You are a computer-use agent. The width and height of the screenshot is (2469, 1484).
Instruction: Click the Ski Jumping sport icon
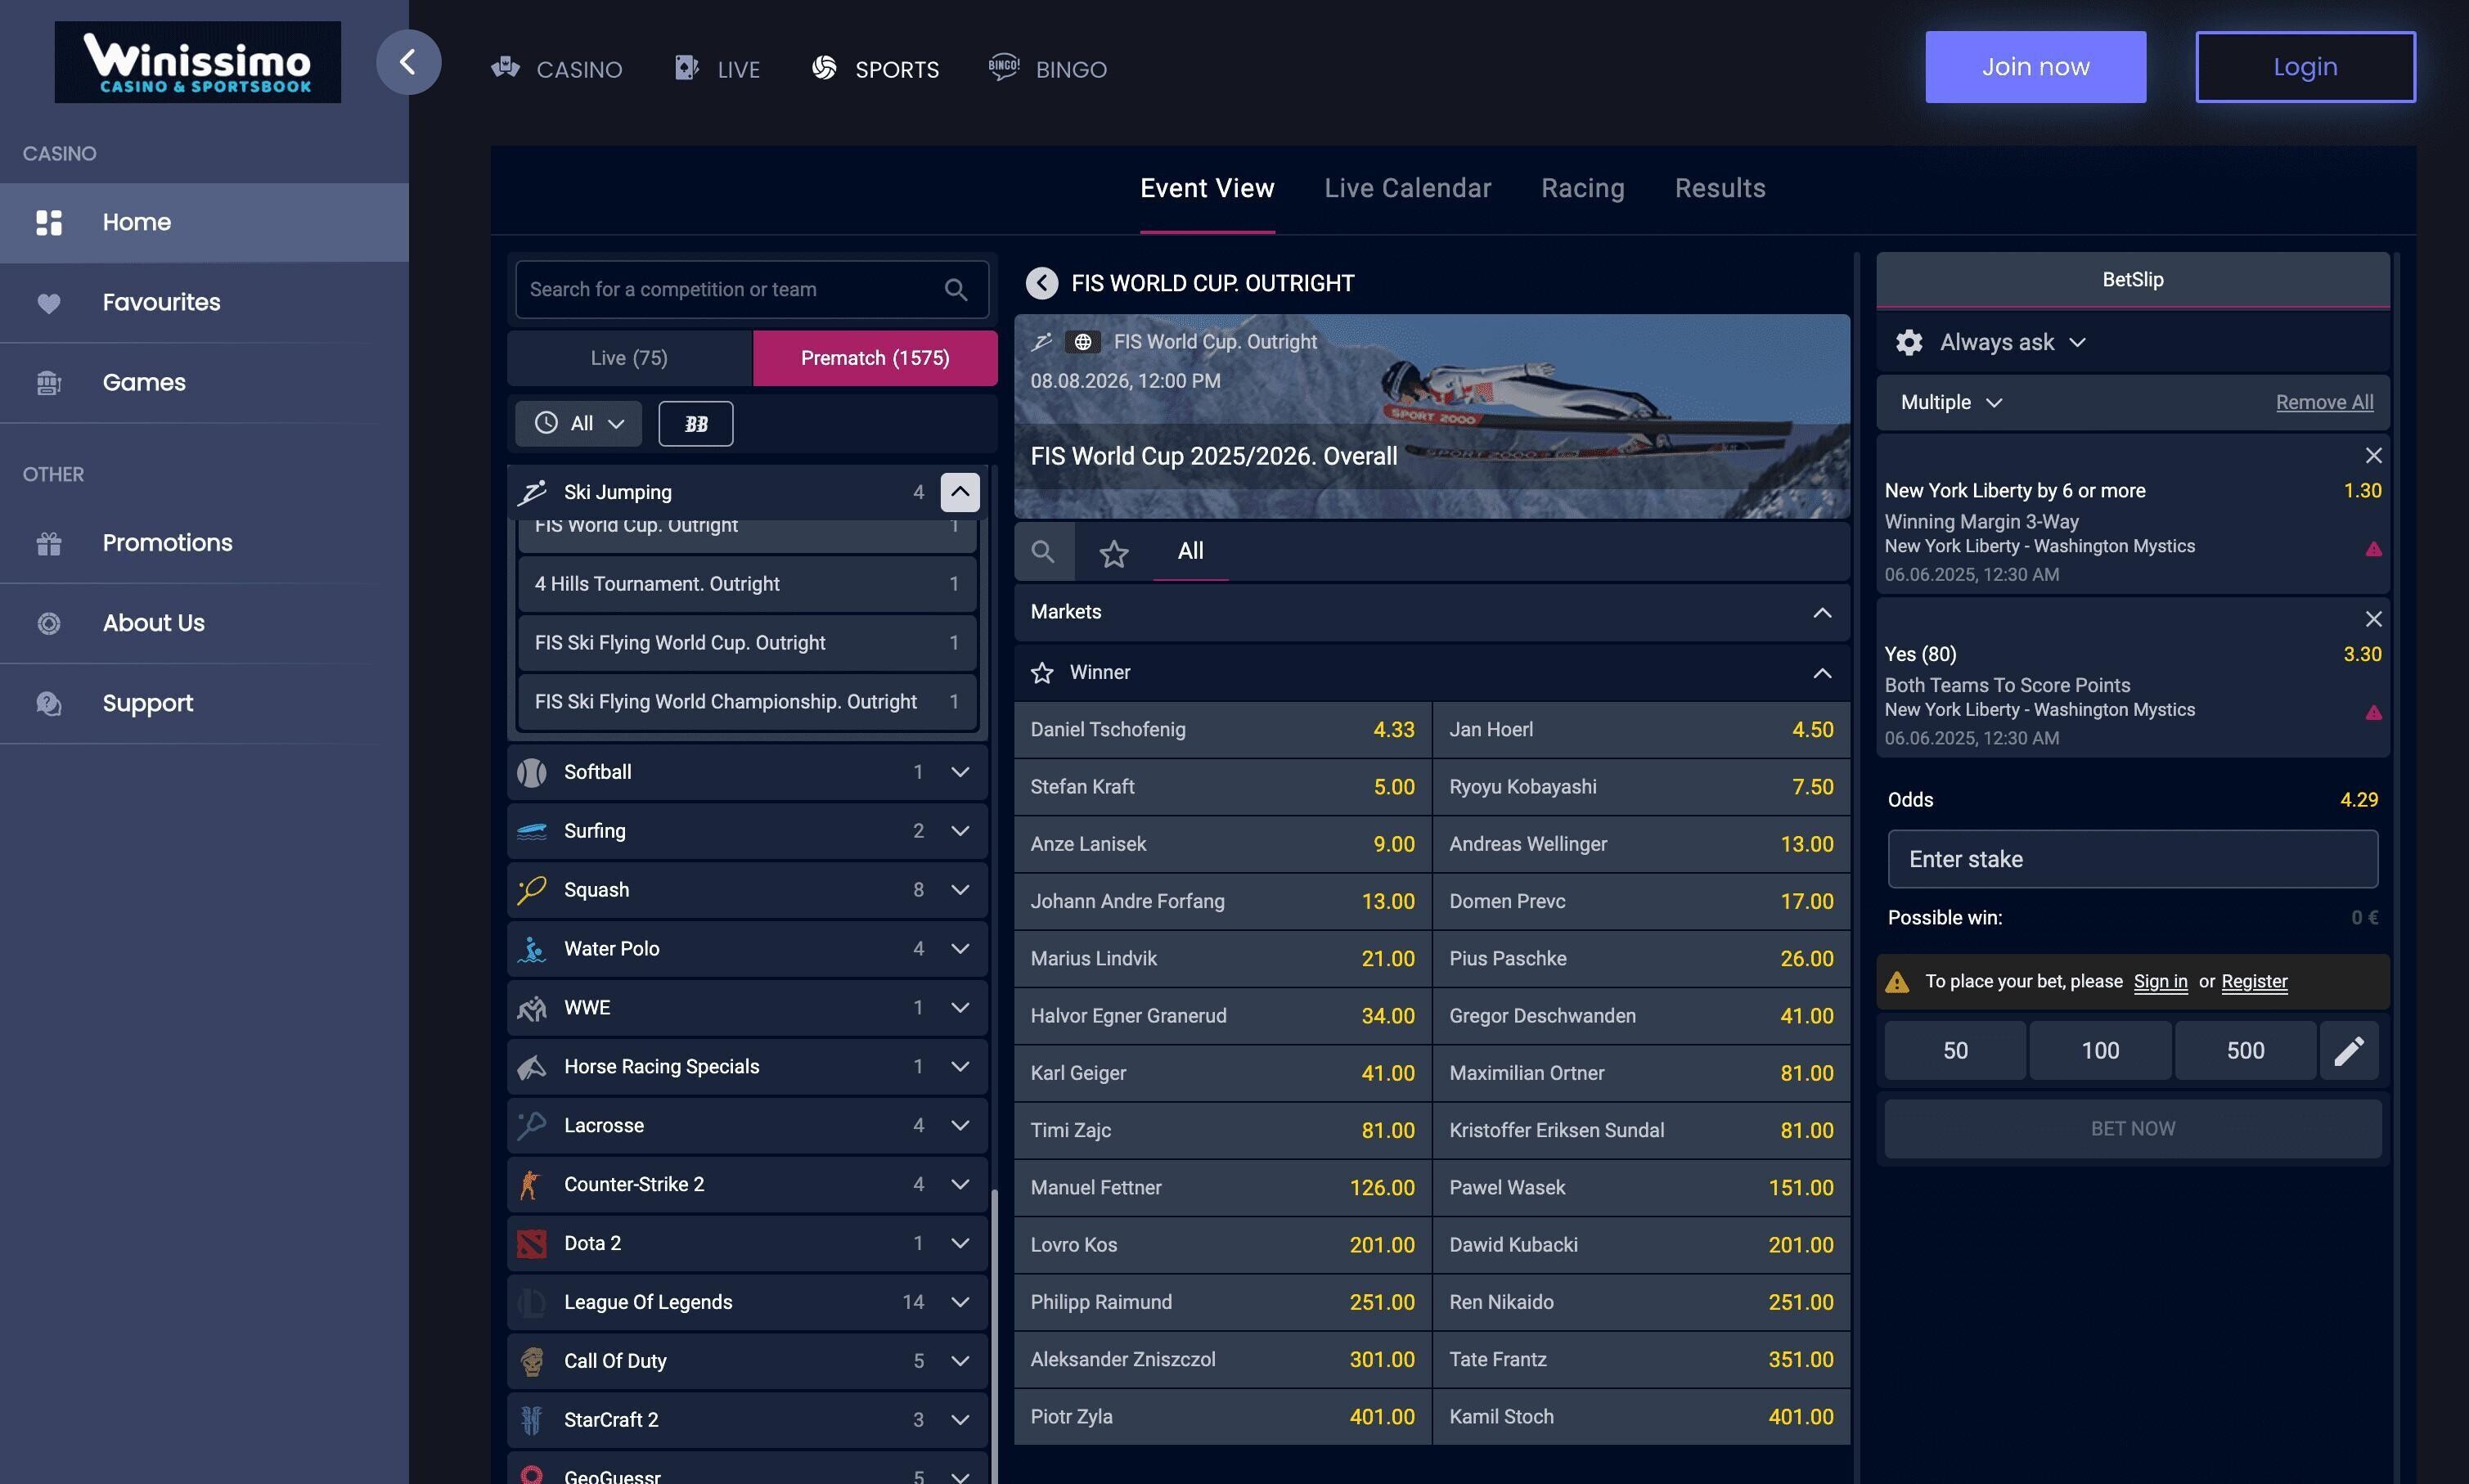tap(531, 492)
